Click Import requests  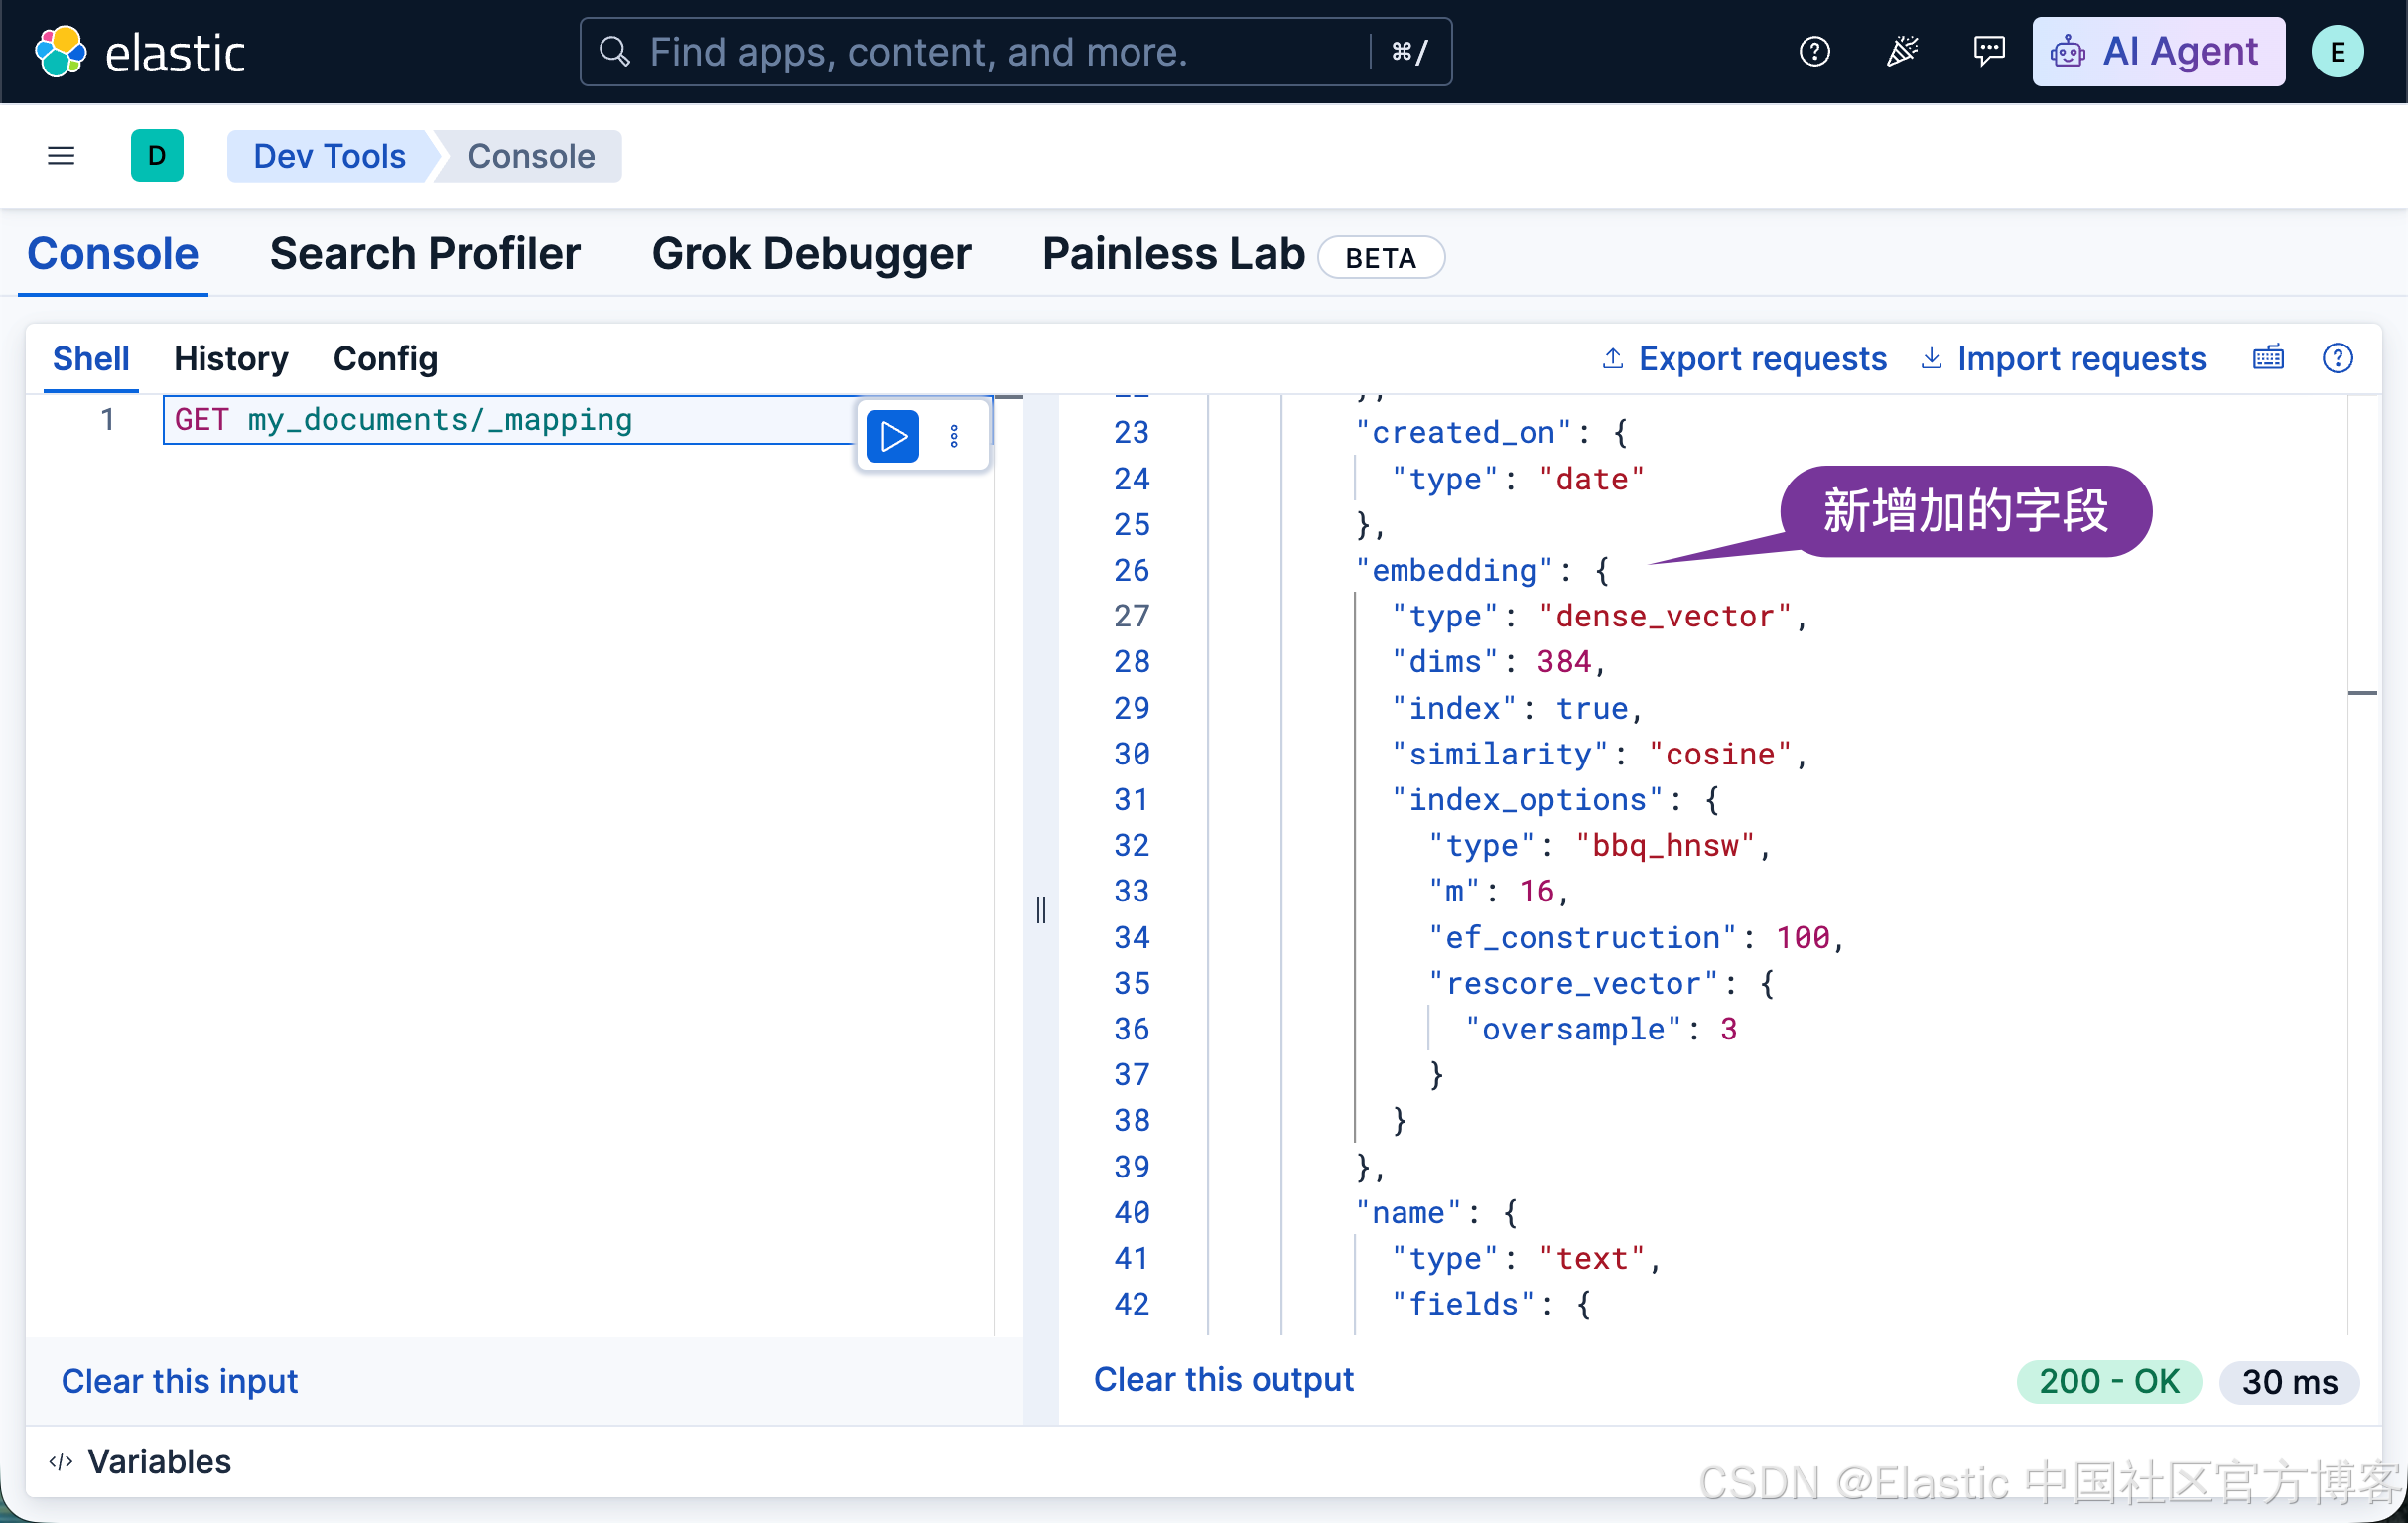[2063, 358]
